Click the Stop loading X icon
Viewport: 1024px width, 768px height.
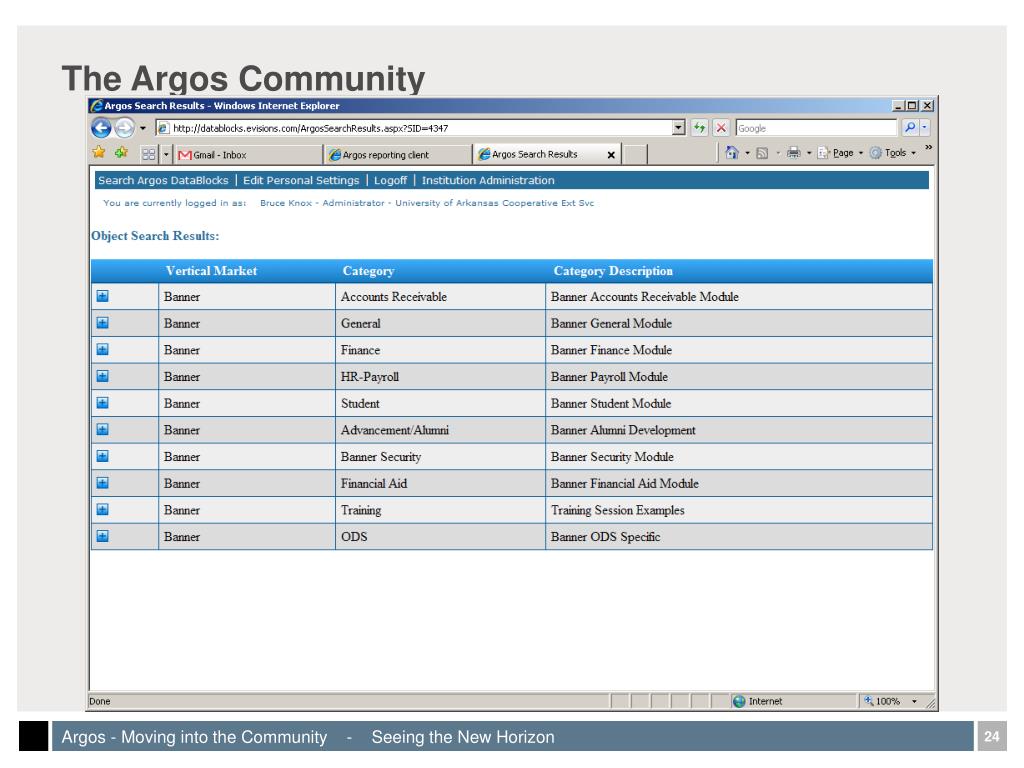point(721,128)
